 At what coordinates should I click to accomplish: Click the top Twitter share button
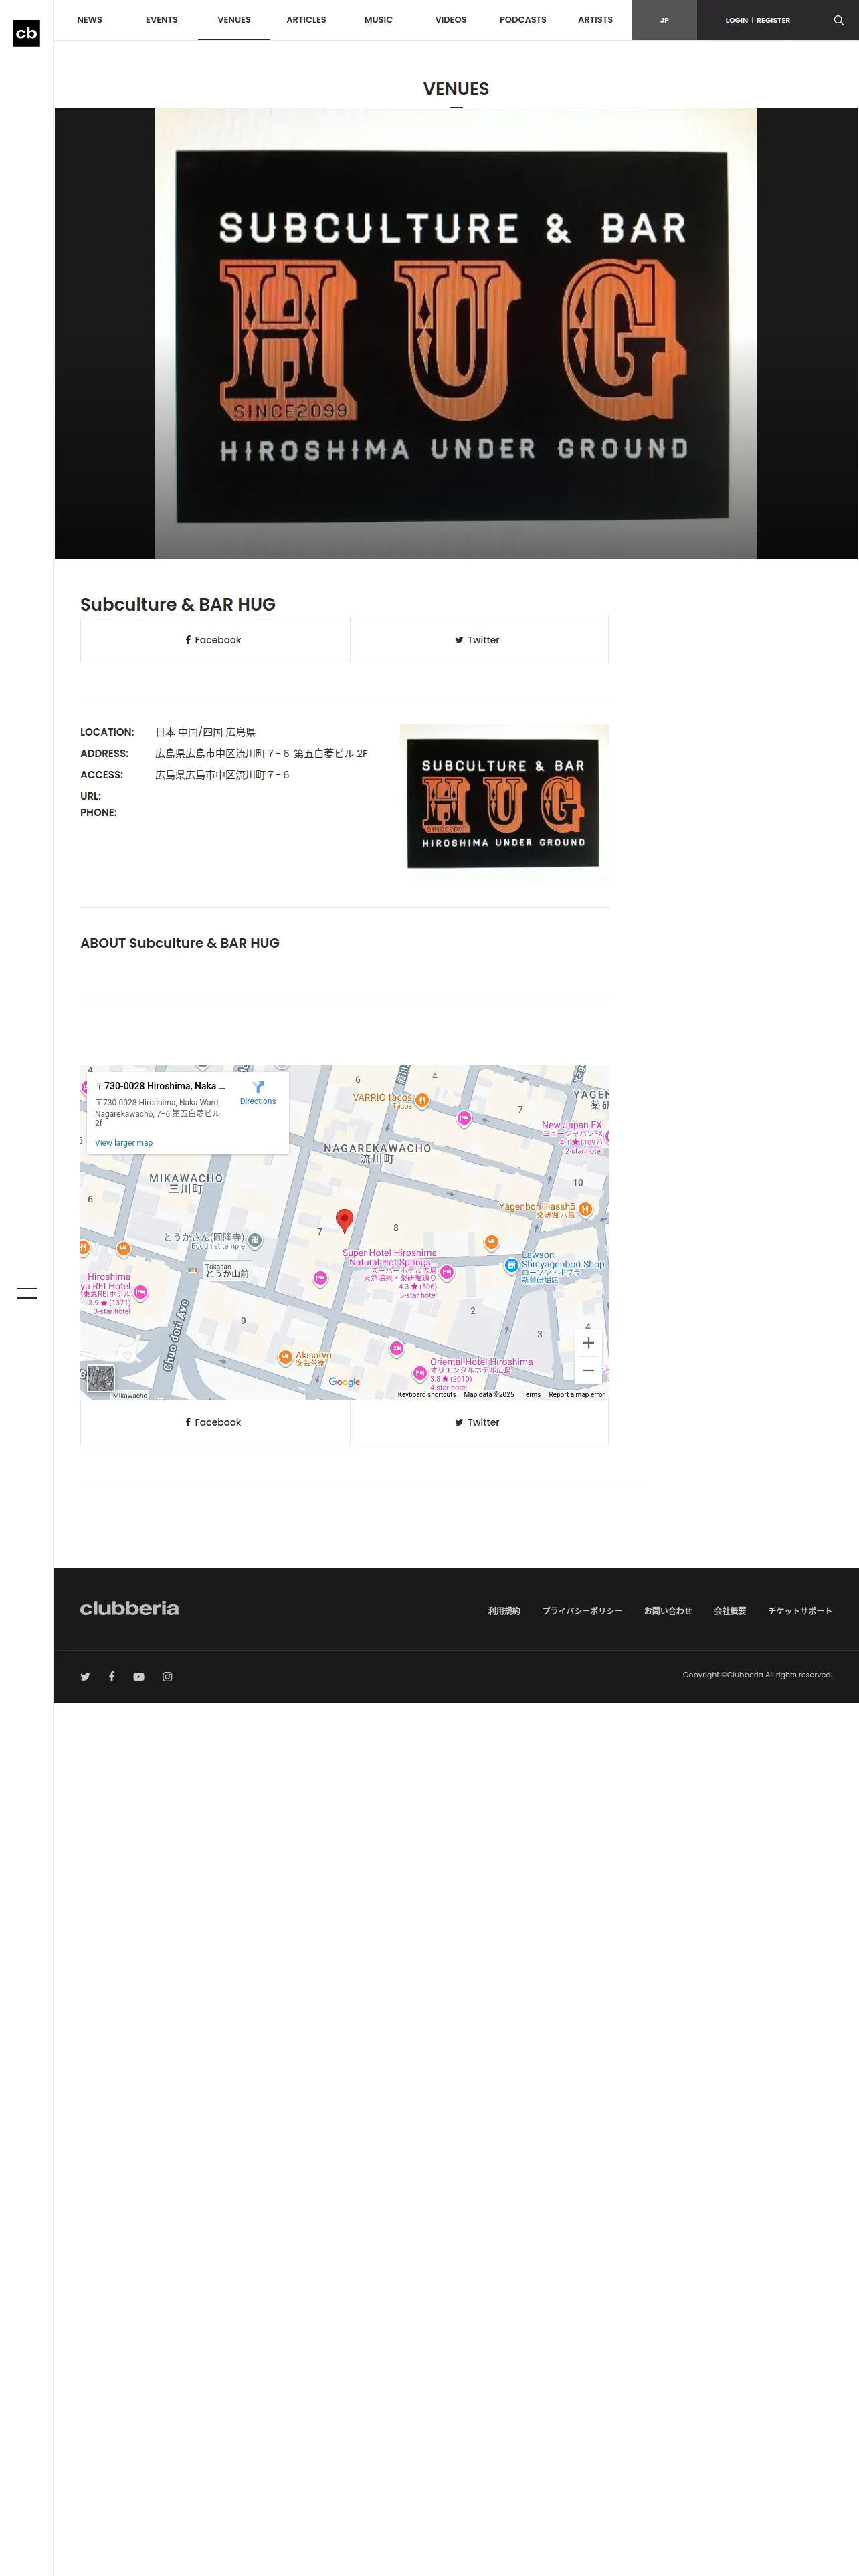point(479,640)
